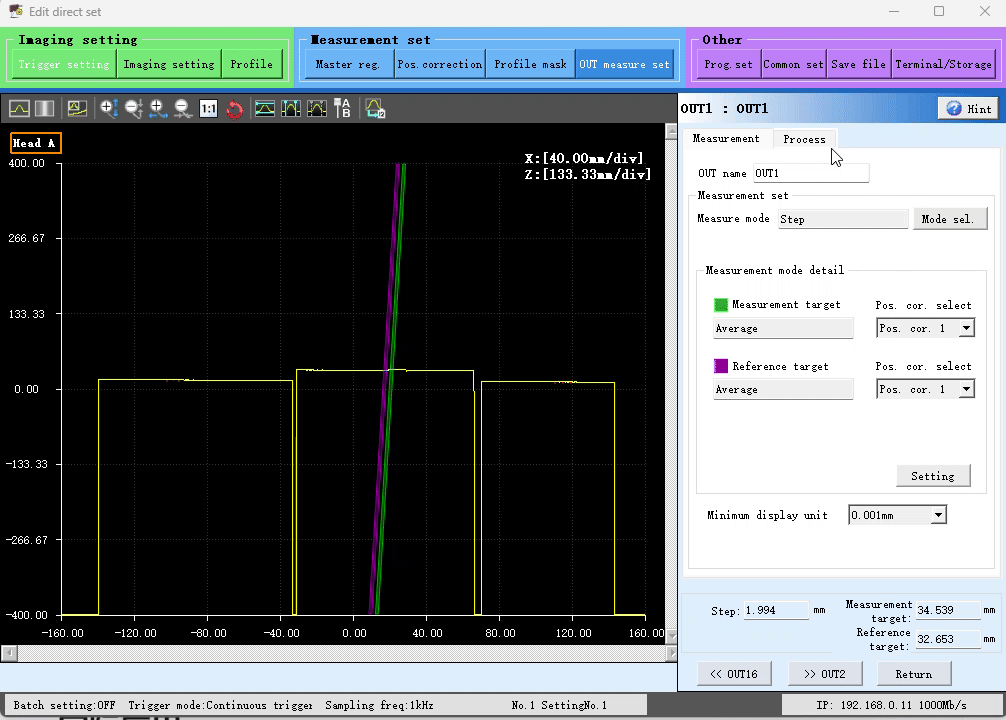Click the Mode sel. button
Viewport: 1006px width, 720px height.
coord(950,219)
